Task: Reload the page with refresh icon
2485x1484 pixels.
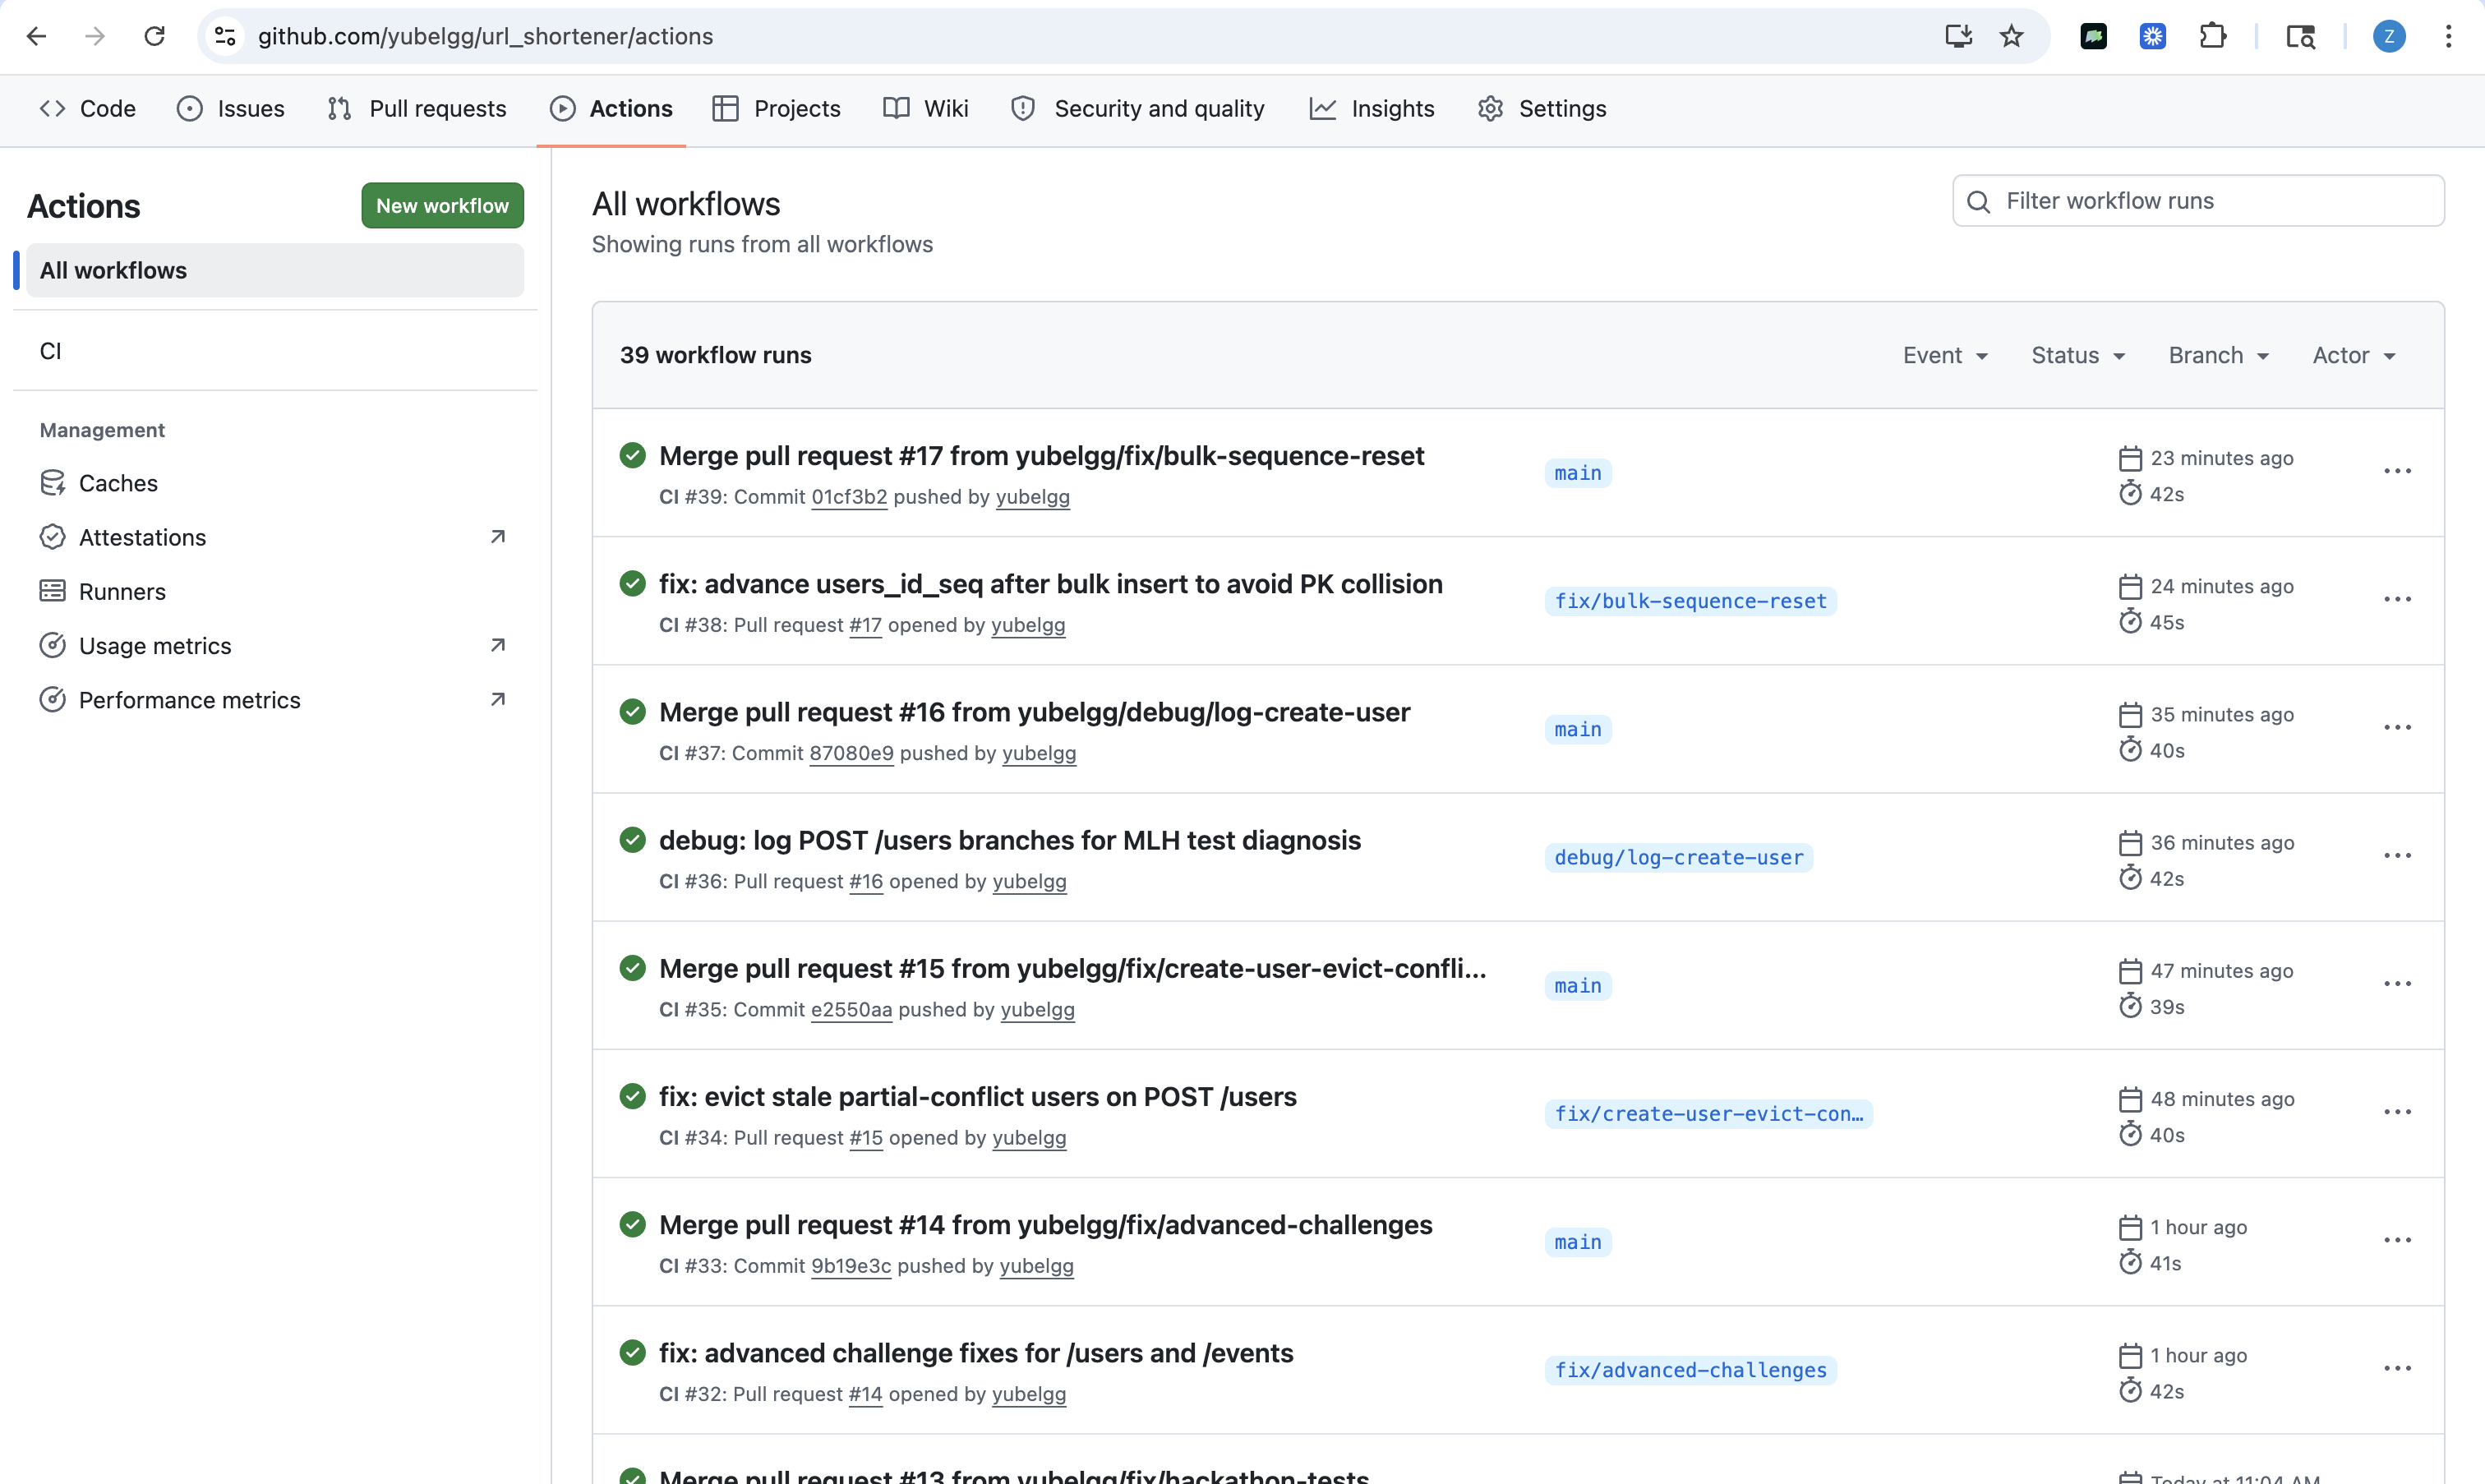Action: pos(154,37)
